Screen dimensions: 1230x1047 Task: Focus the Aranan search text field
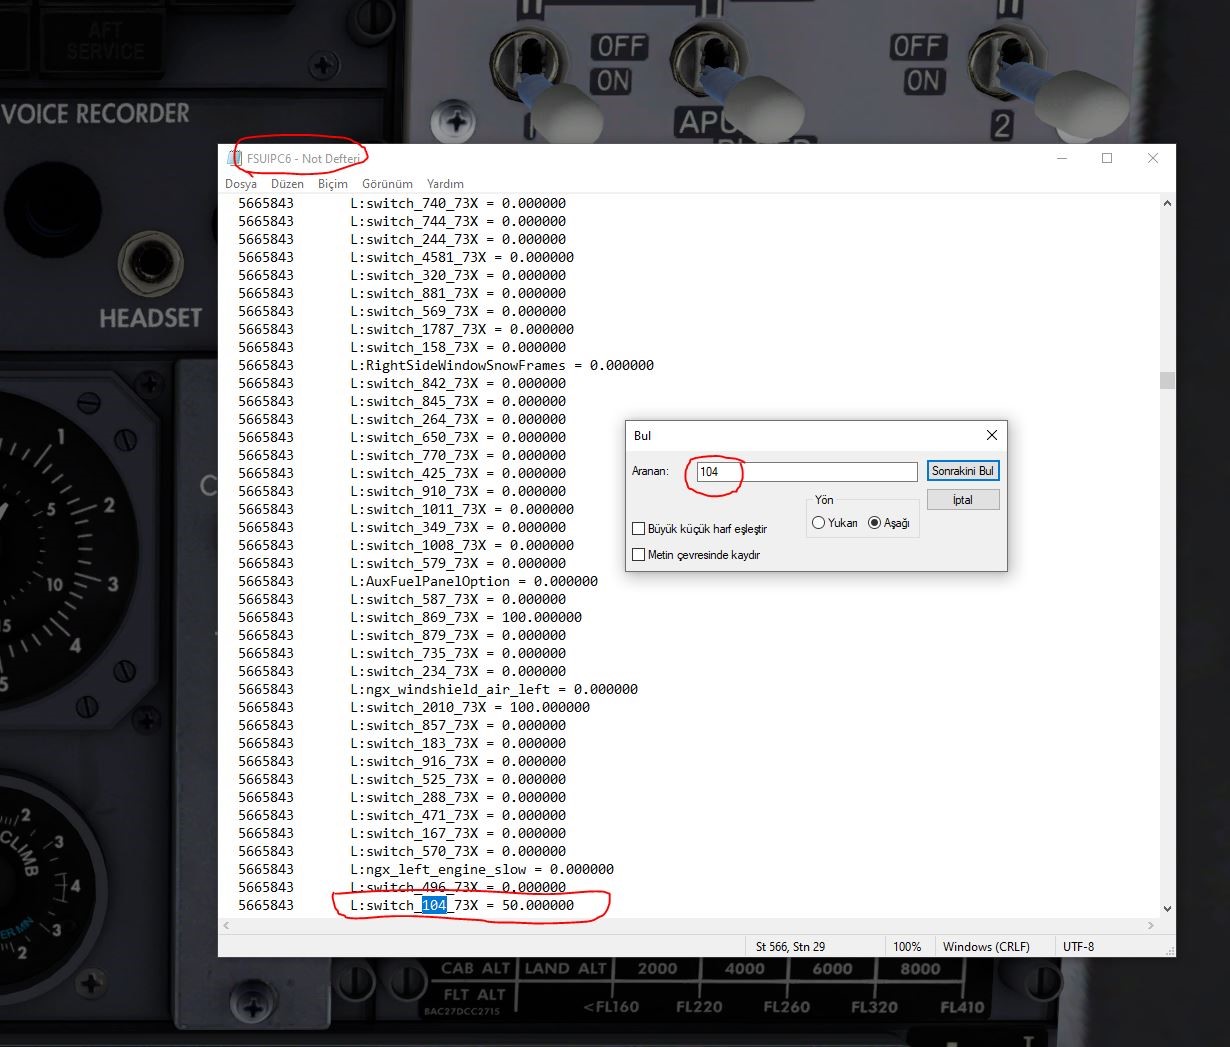[x=805, y=471]
